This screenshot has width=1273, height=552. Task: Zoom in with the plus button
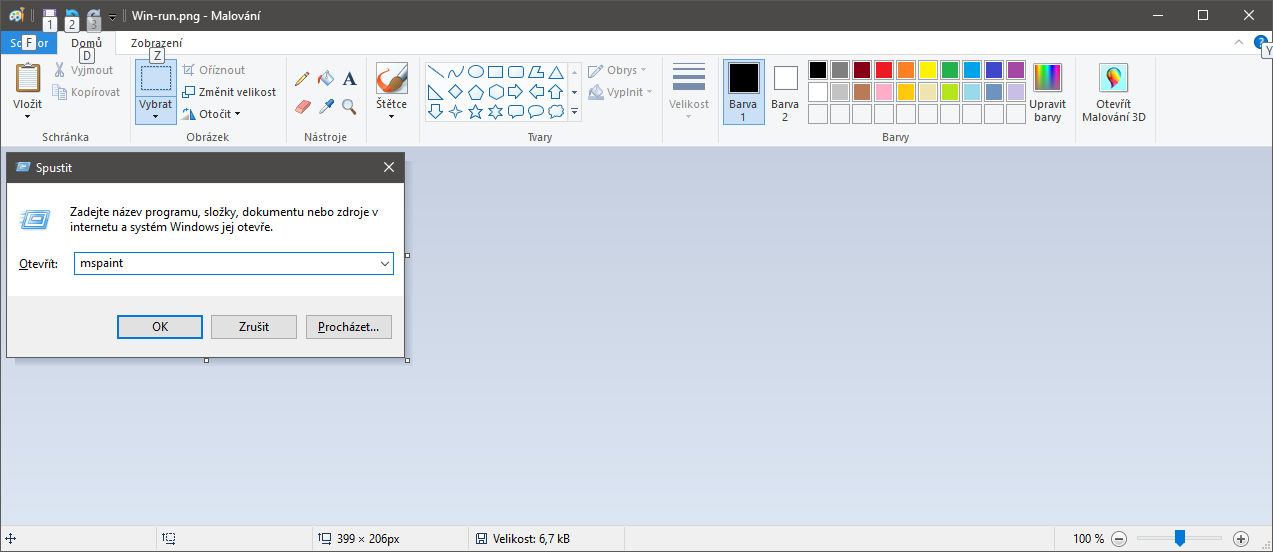[x=1241, y=538]
